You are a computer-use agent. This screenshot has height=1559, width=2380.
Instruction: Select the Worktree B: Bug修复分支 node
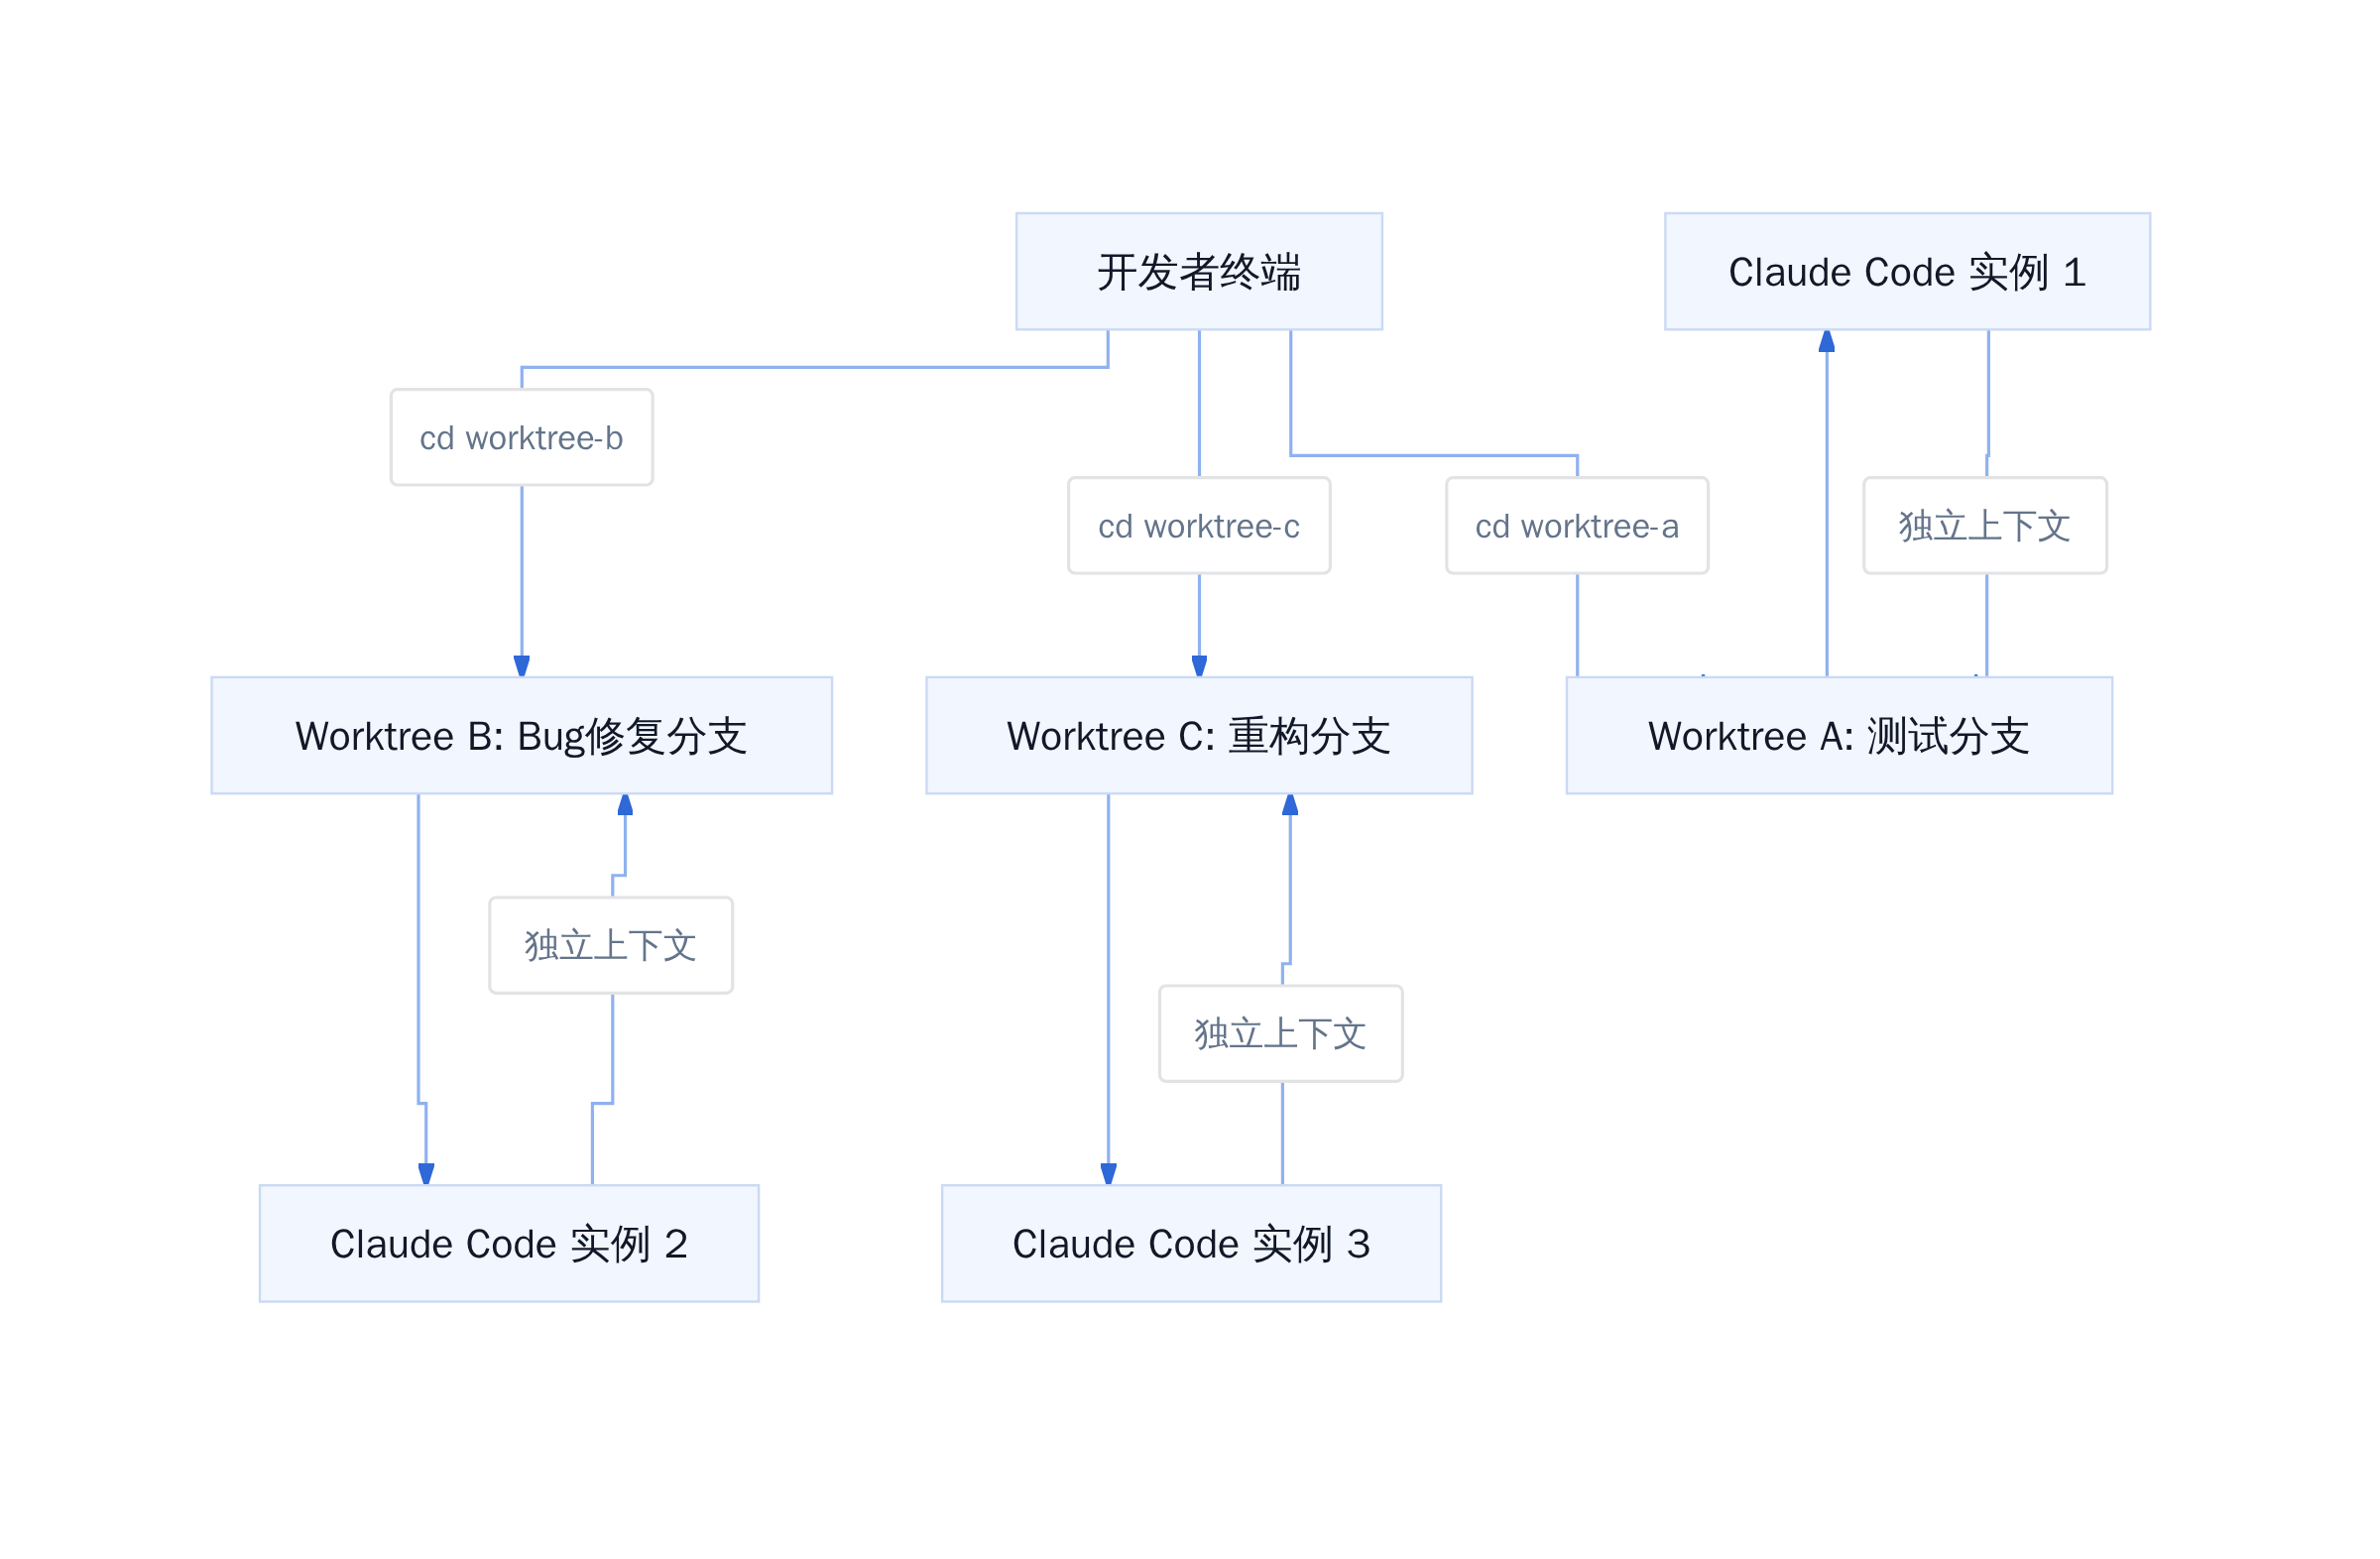(521, 735)
